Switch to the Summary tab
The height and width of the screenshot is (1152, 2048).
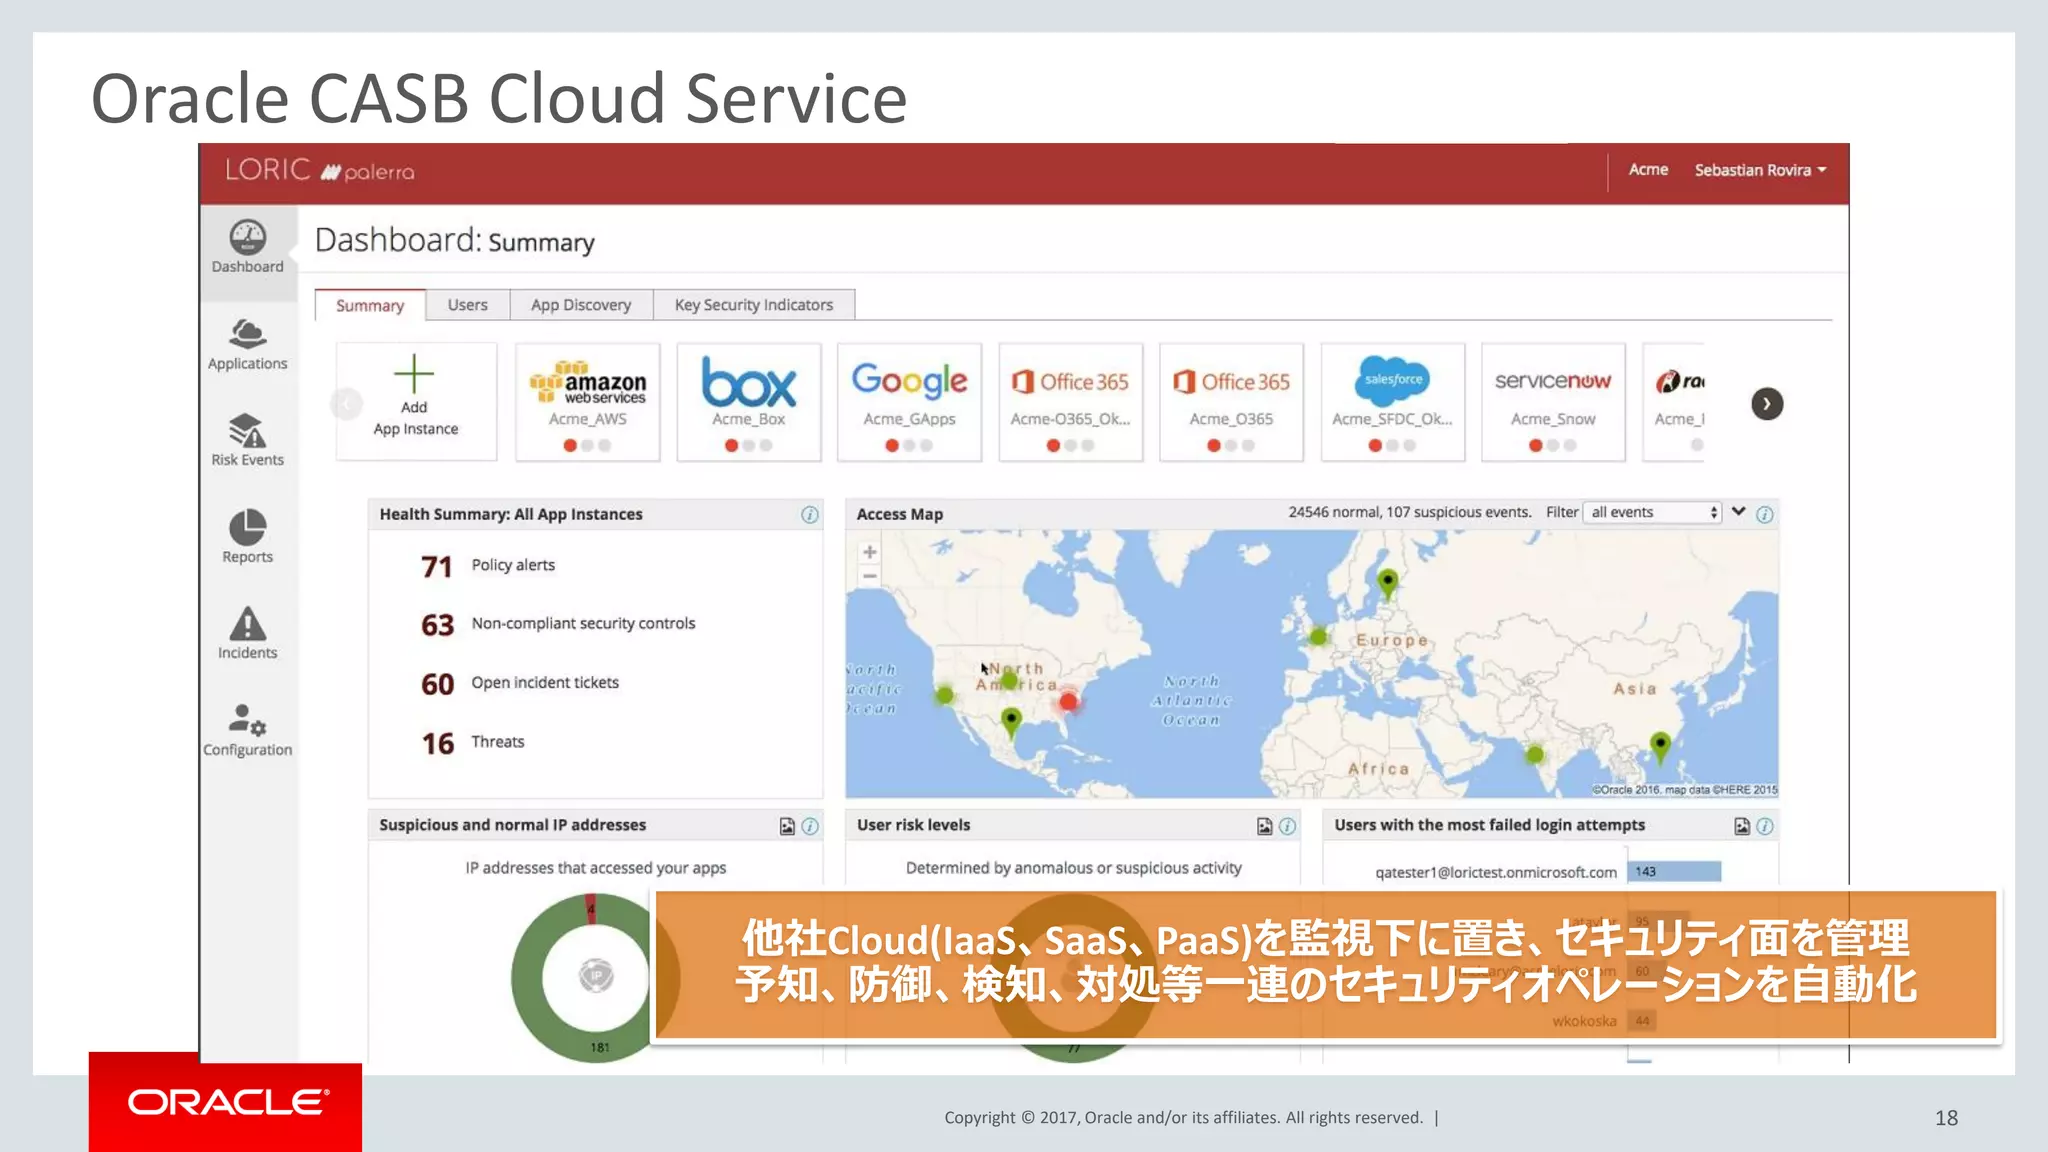tap(370, 305)
